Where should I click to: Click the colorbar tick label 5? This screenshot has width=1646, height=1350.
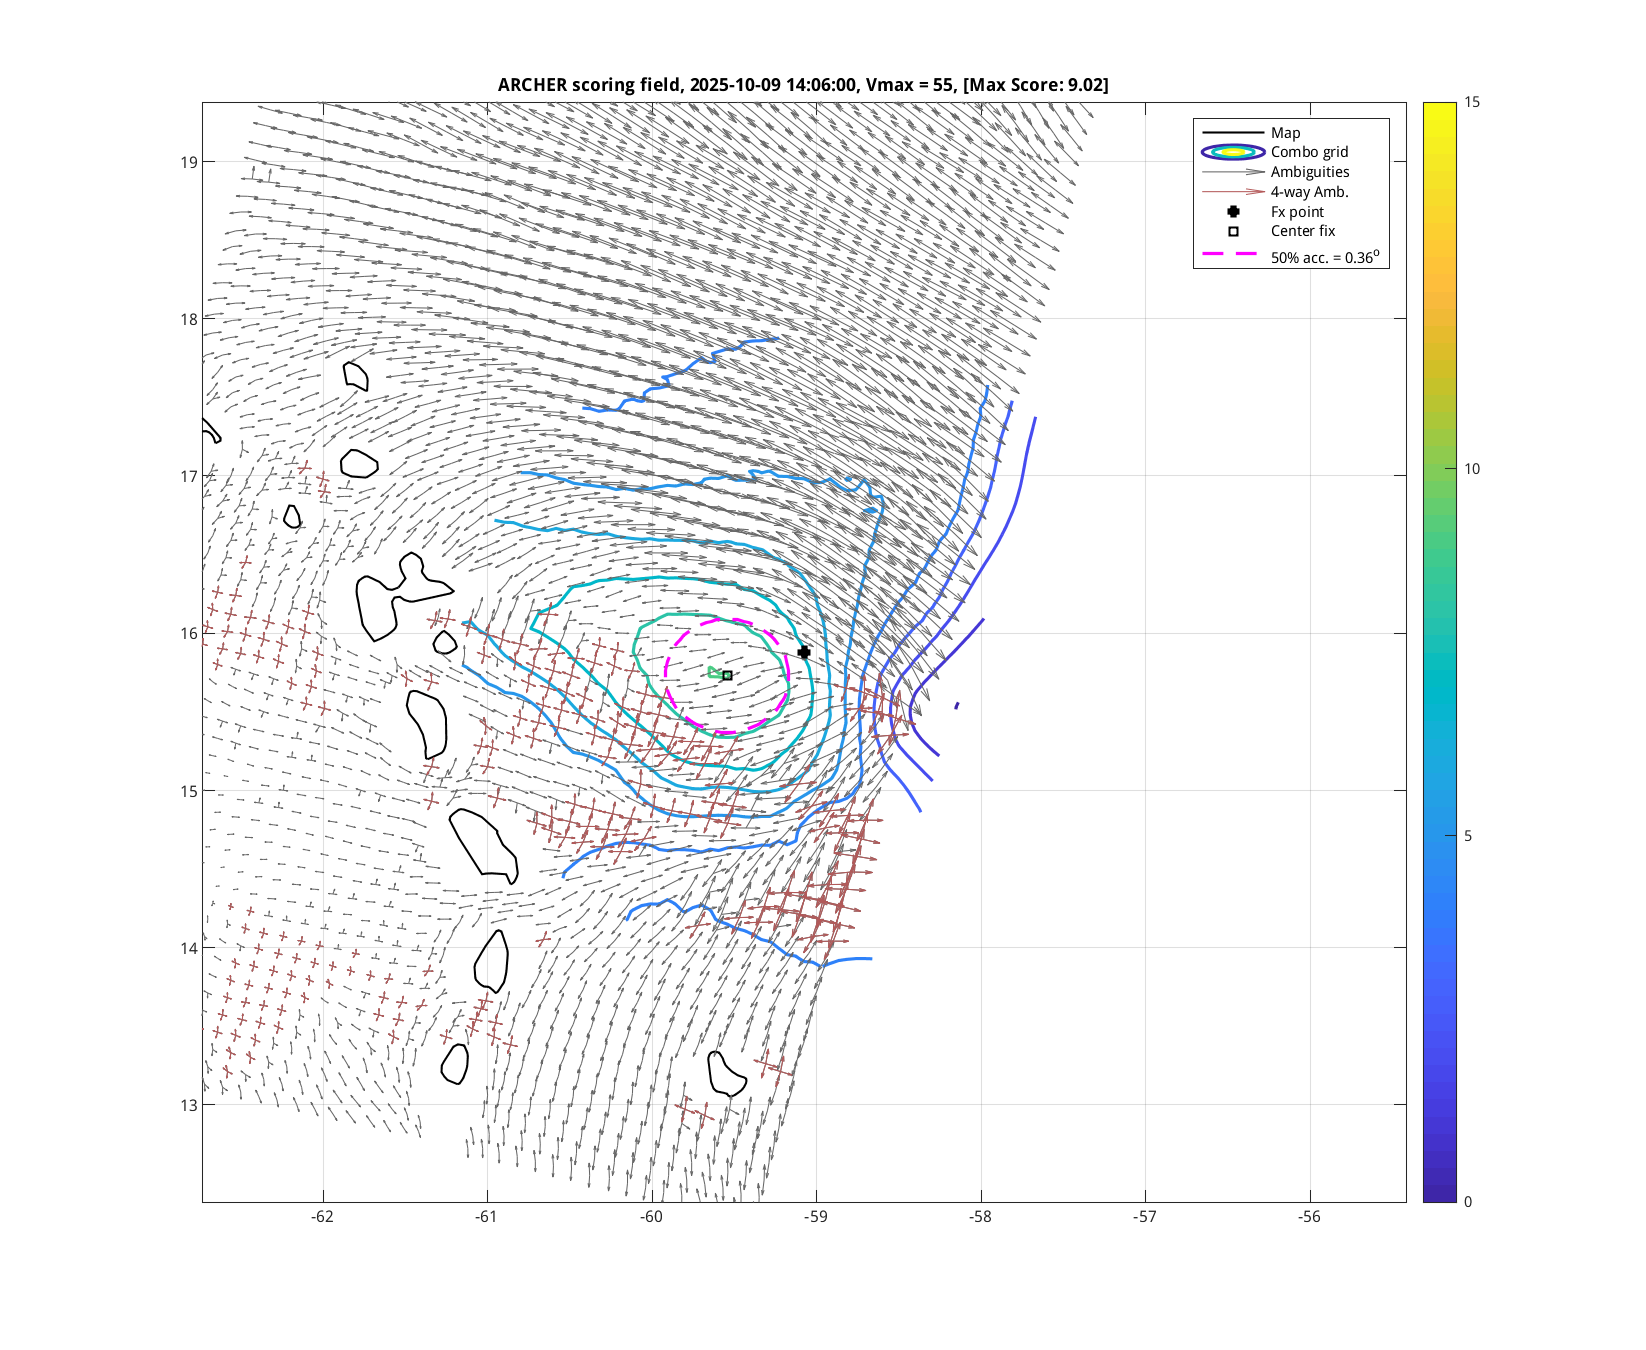(x=1467, y=836)
